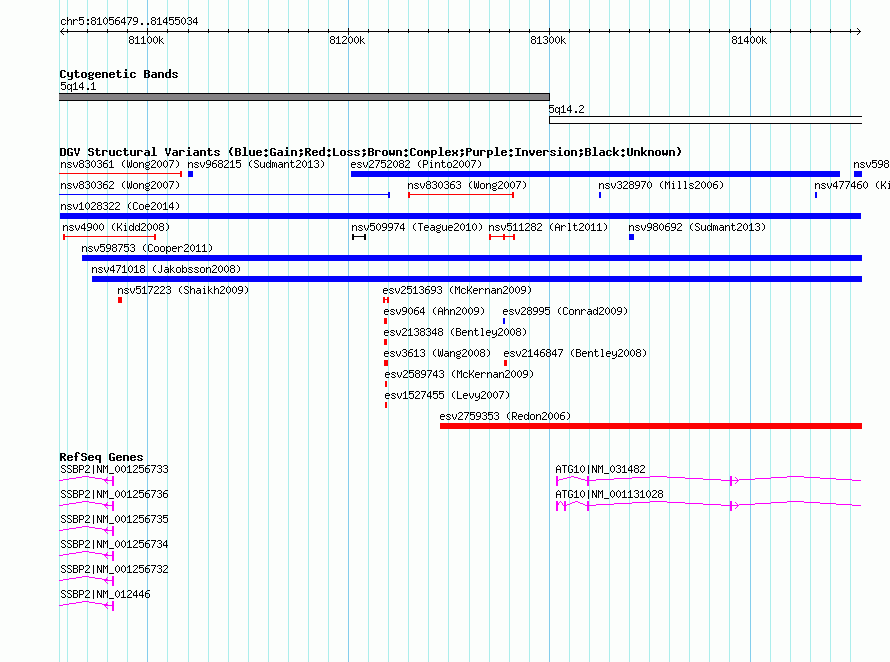
Task: Click the esv2752082 (Pinto2007) variant label
Action: click(416, 164)
